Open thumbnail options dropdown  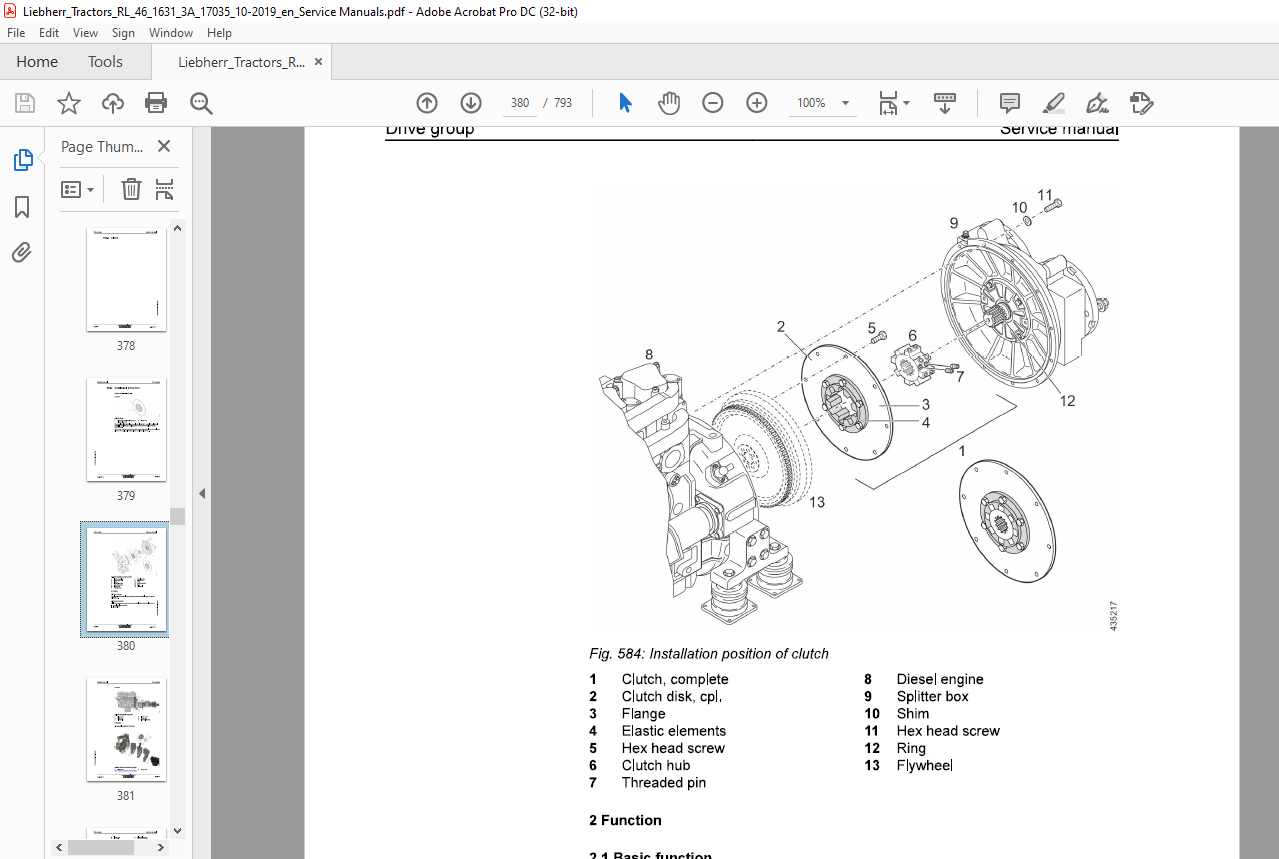(x=78, y=189)
